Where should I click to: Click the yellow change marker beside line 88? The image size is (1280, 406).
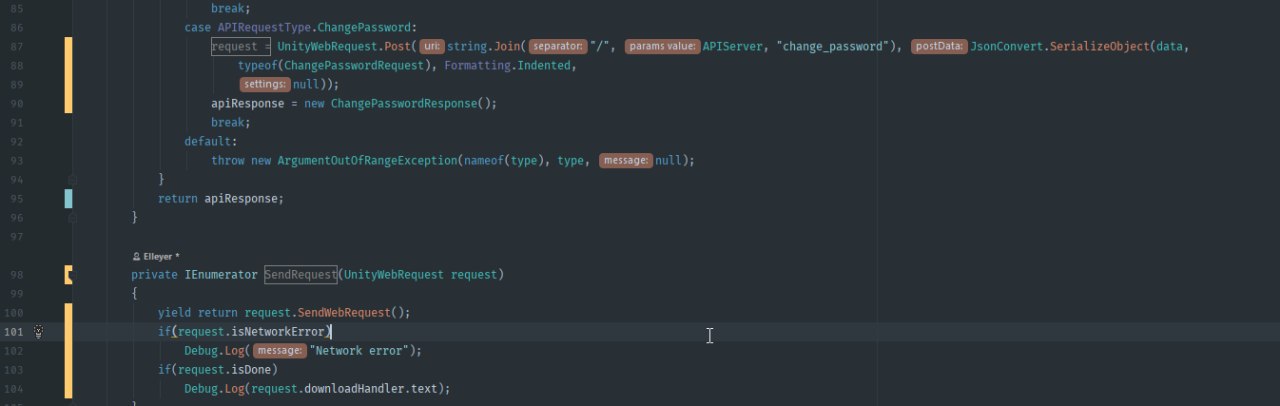pos(69,75)
